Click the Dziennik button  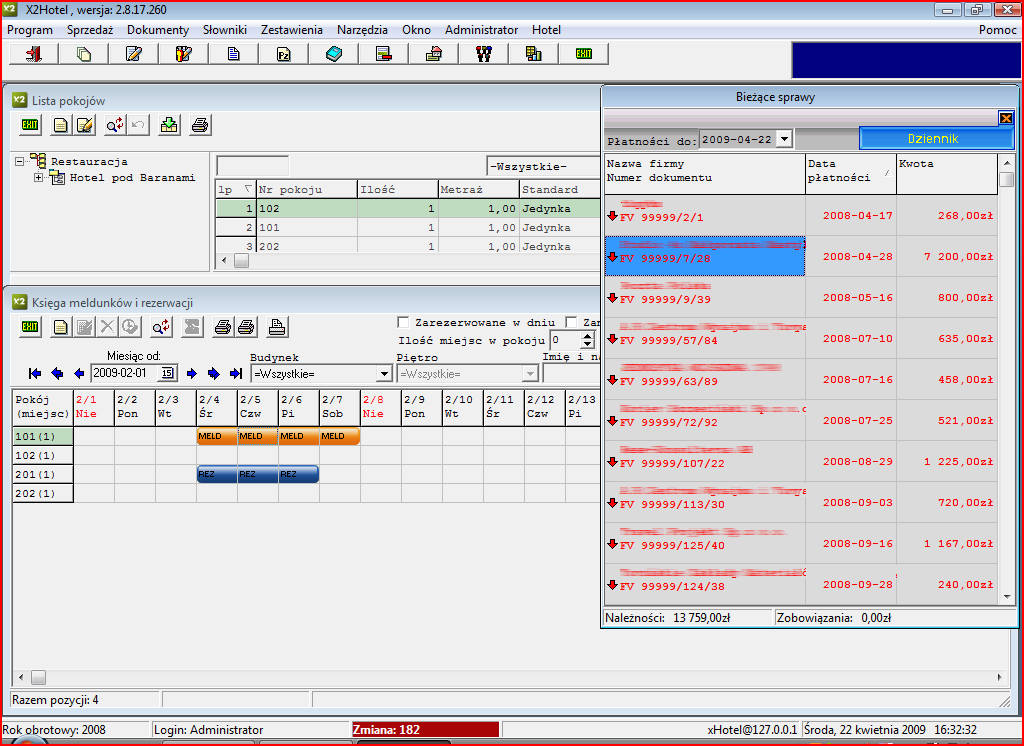[x=936, y=138]
